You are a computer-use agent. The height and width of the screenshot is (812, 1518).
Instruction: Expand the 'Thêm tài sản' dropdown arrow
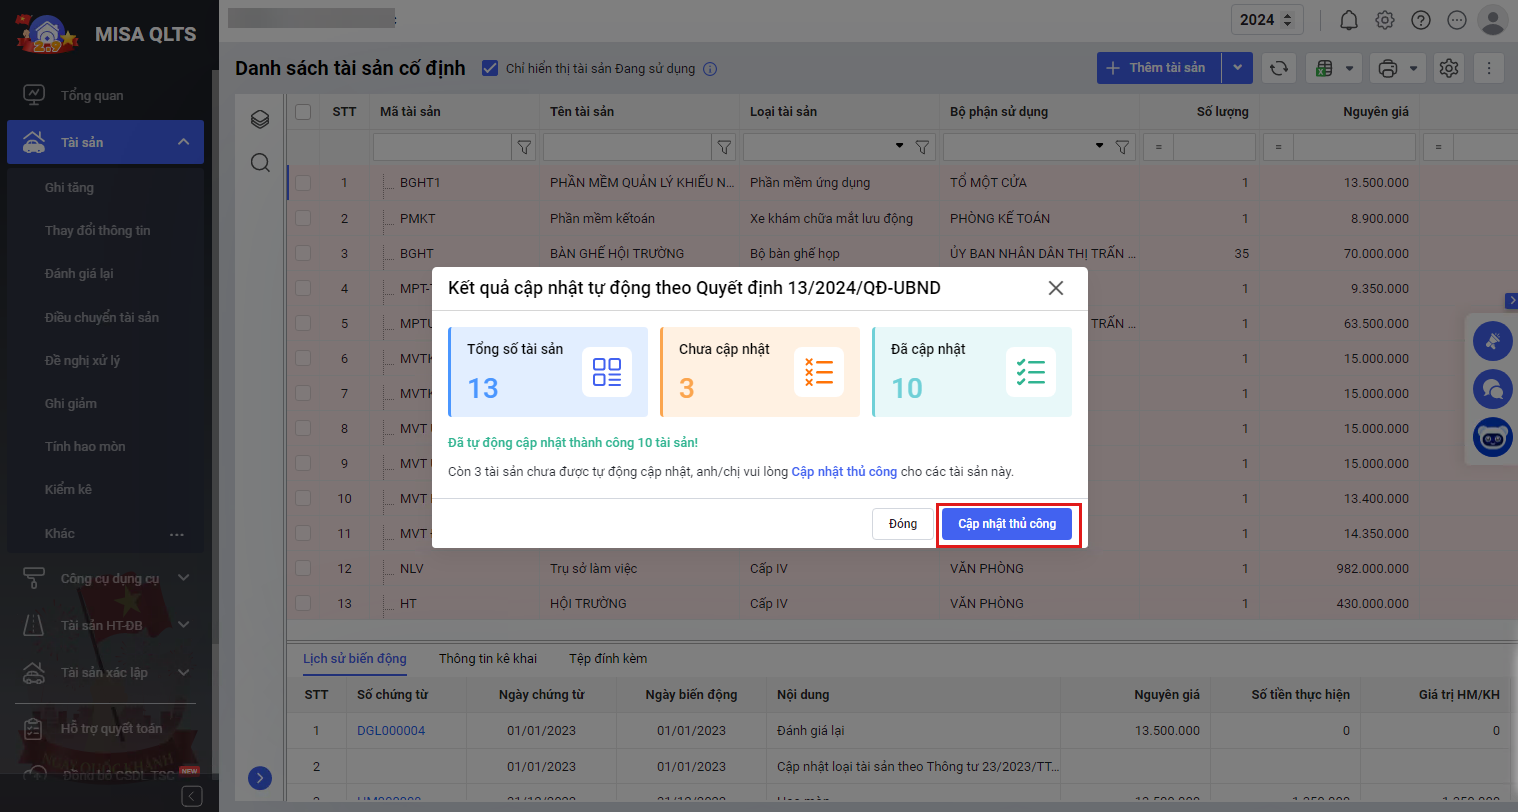pos(1237,68)
